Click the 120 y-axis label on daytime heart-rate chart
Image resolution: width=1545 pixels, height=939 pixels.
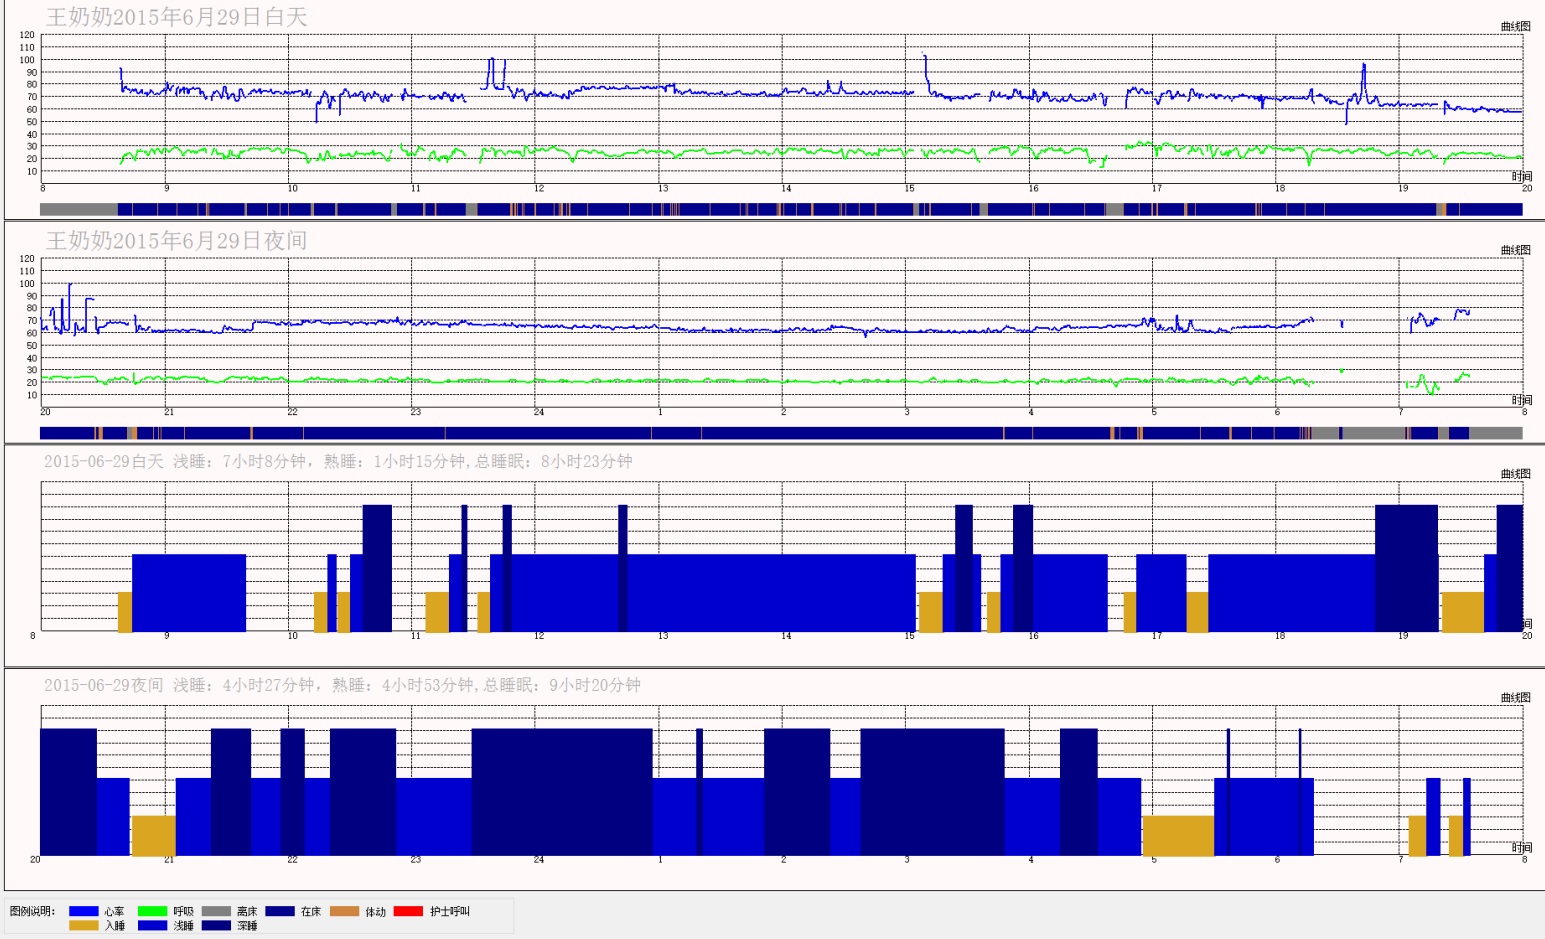pos(27,35)
